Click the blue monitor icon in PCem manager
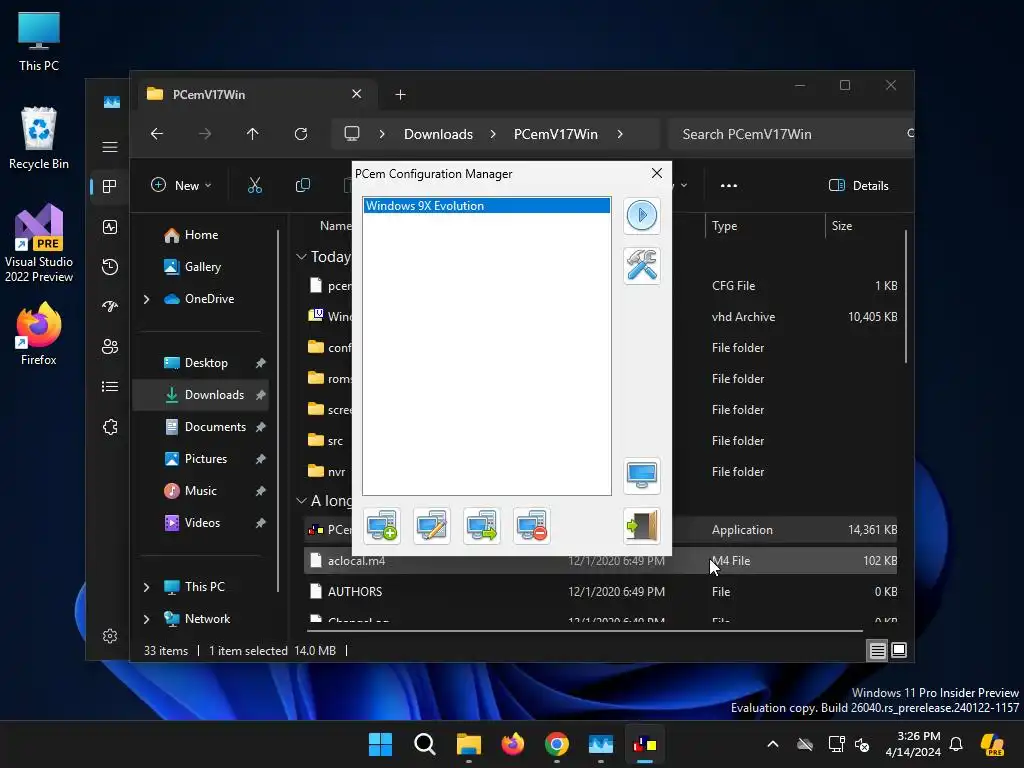 click(641, 476)
